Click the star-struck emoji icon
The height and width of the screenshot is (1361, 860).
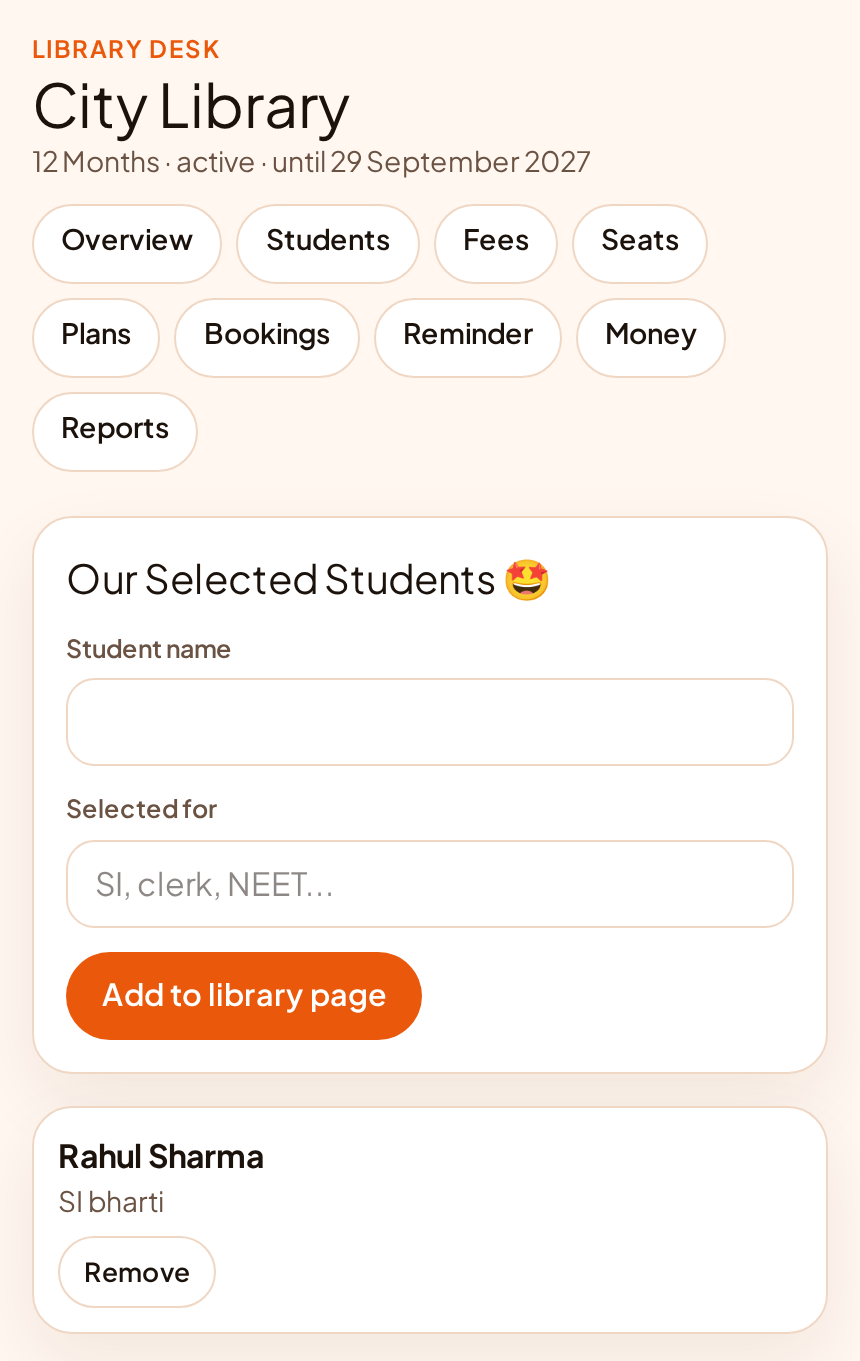[527, 580]
